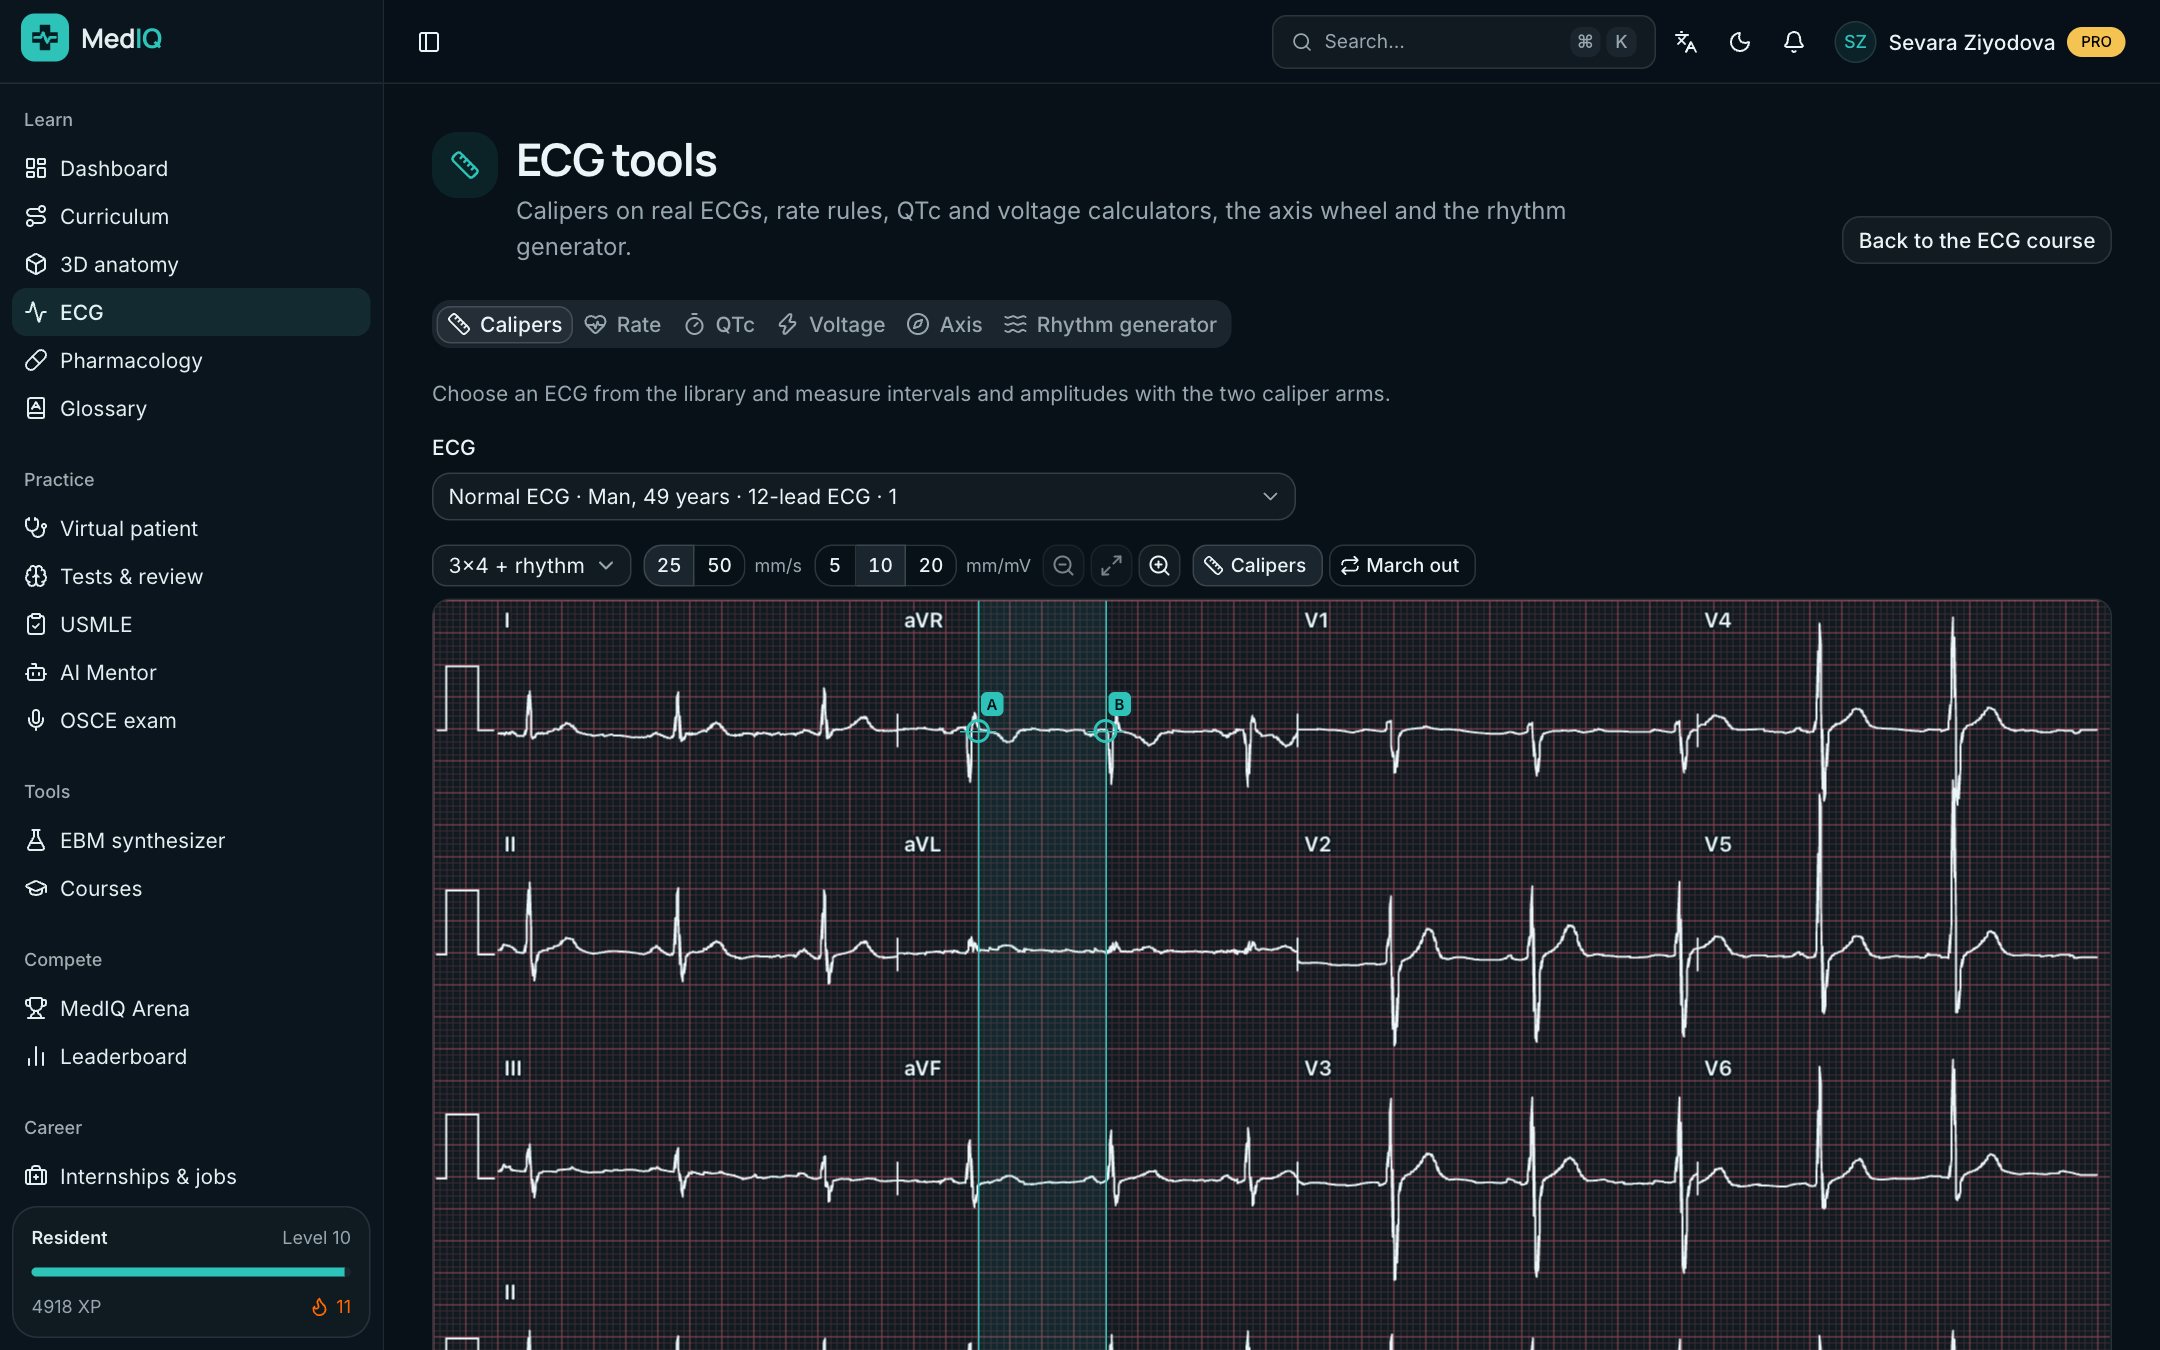This screenshot has height=1350, width=2160.
Task: Select the Calipers tab
Action: [505, 325]
